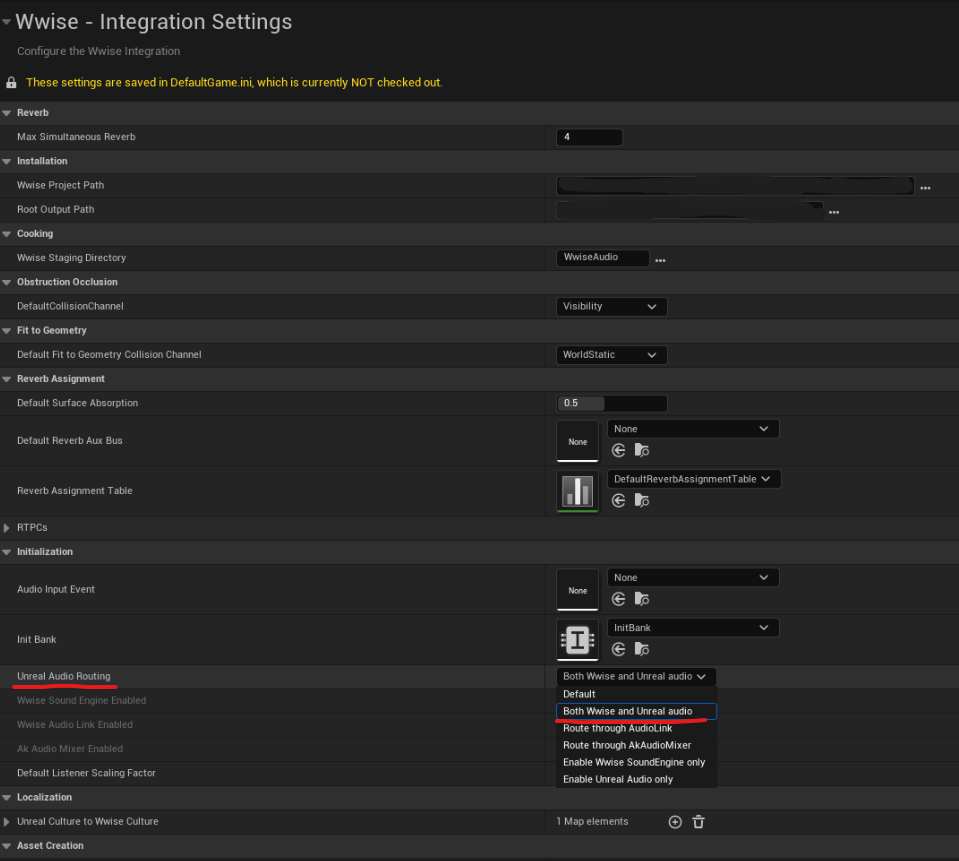
Task: Expand the RTPCs section
Action: click(7, 528)
